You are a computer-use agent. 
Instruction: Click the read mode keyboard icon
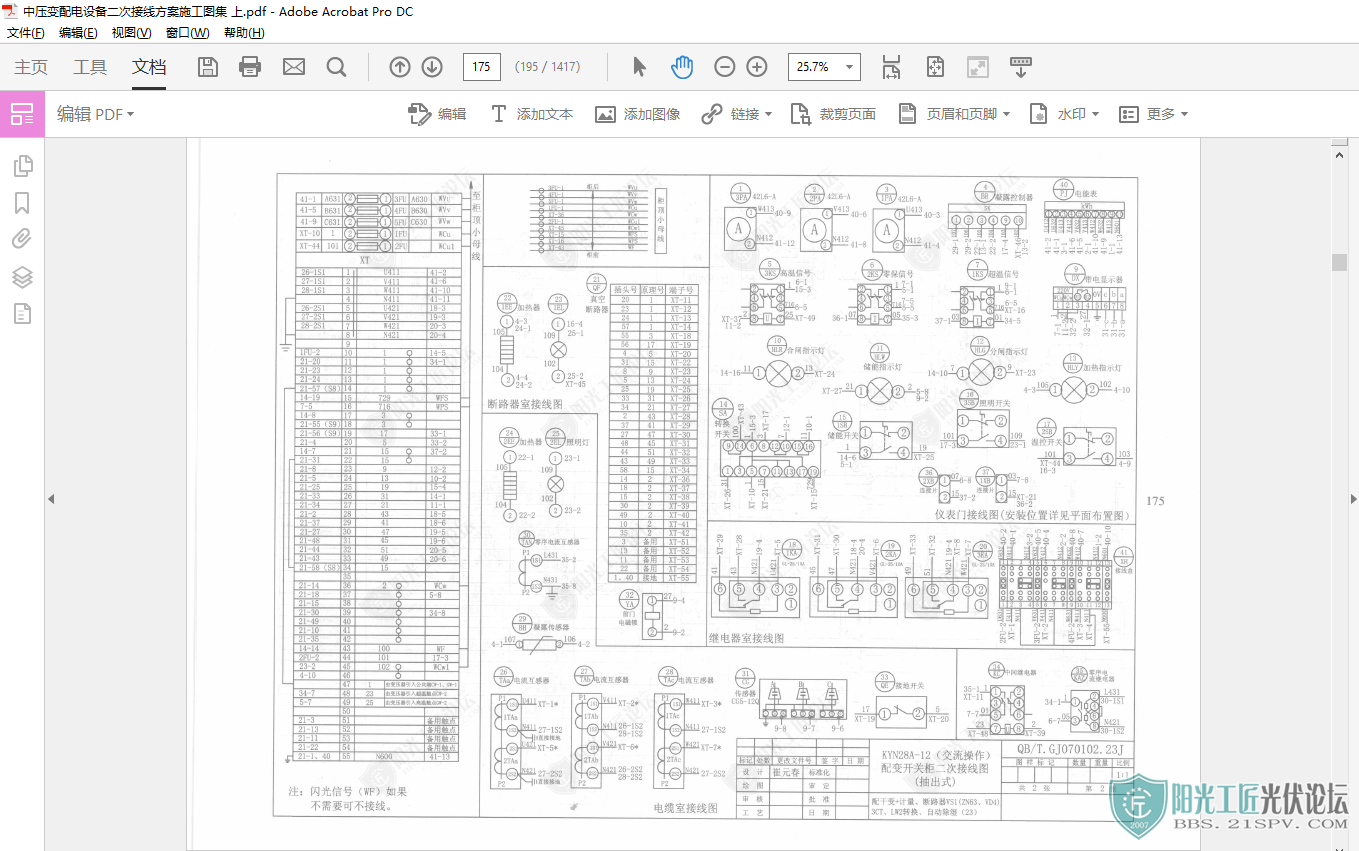[1021, 67]
